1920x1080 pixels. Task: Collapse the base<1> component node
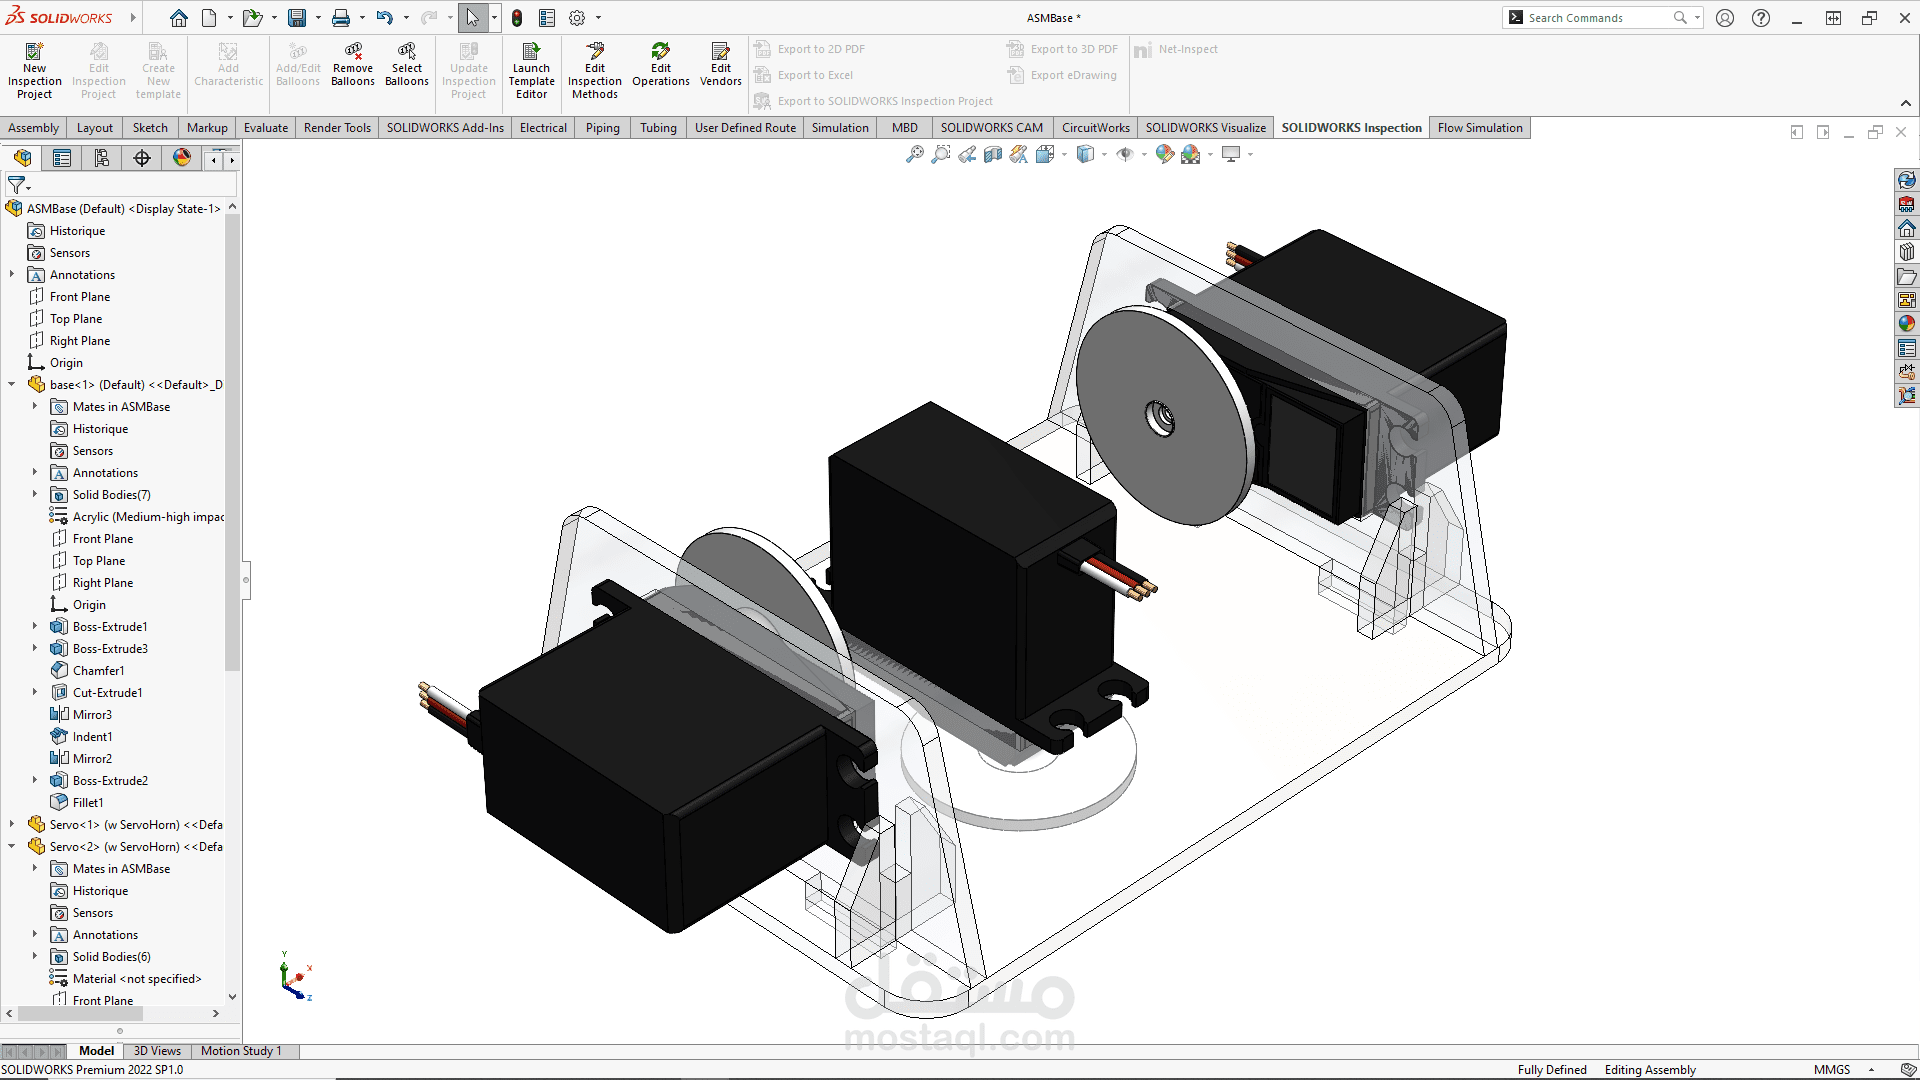pyautogui.click(x=12, y=385)
